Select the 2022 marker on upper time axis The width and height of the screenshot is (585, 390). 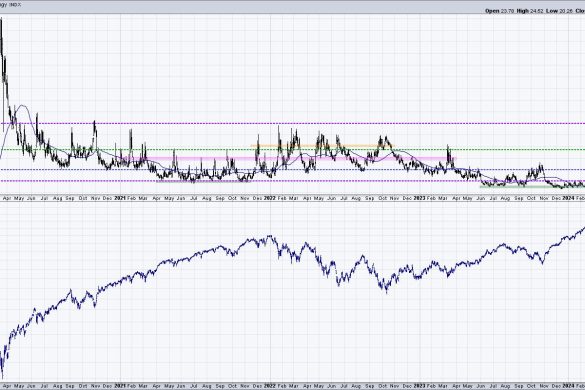pyautogui.click(x=269, y=198)
